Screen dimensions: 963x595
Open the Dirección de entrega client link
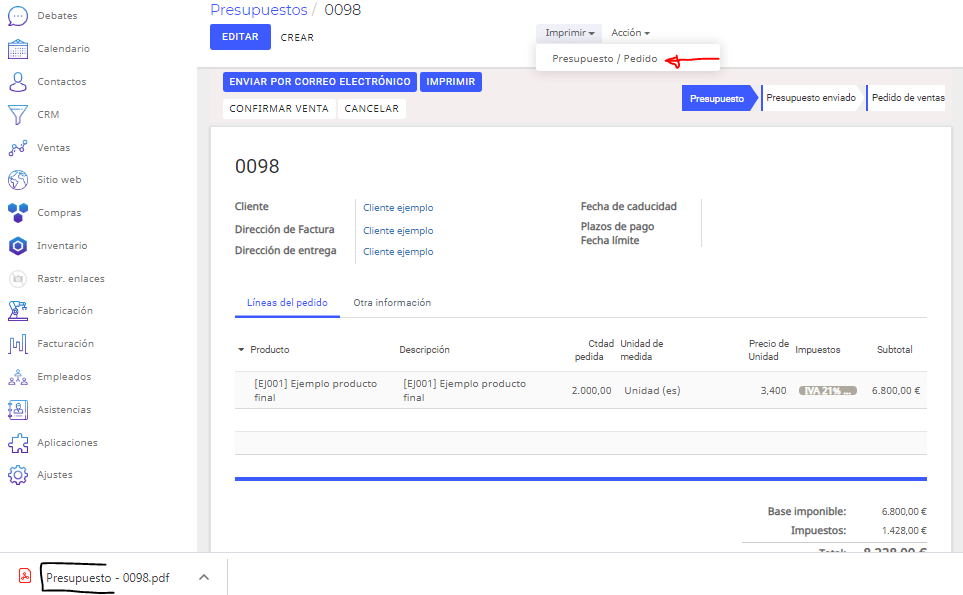[398, 252]
